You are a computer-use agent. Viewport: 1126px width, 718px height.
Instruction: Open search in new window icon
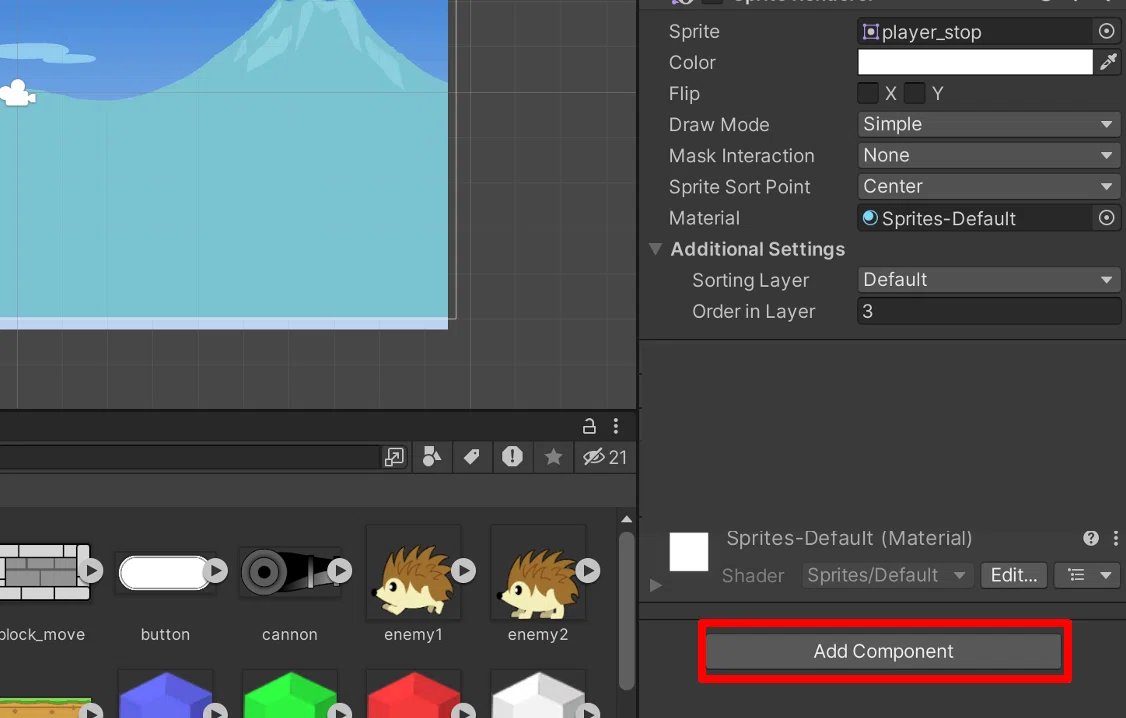tap(394, 457)
